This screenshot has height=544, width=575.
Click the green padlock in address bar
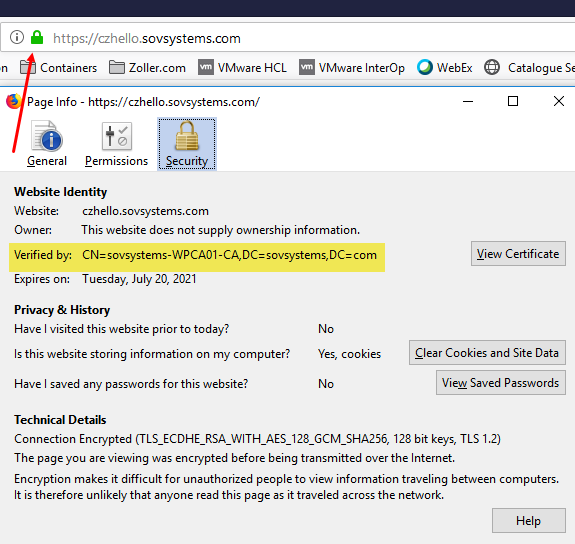pos(37,37)
